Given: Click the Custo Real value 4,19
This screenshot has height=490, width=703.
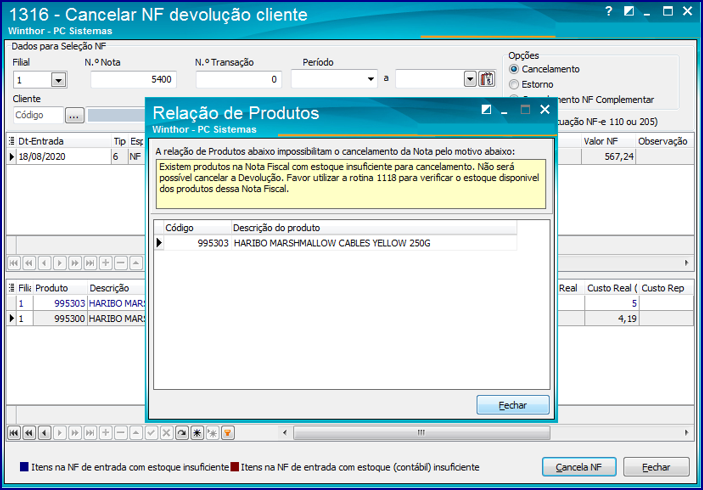Looking at the screenshot, I should 612,318.
